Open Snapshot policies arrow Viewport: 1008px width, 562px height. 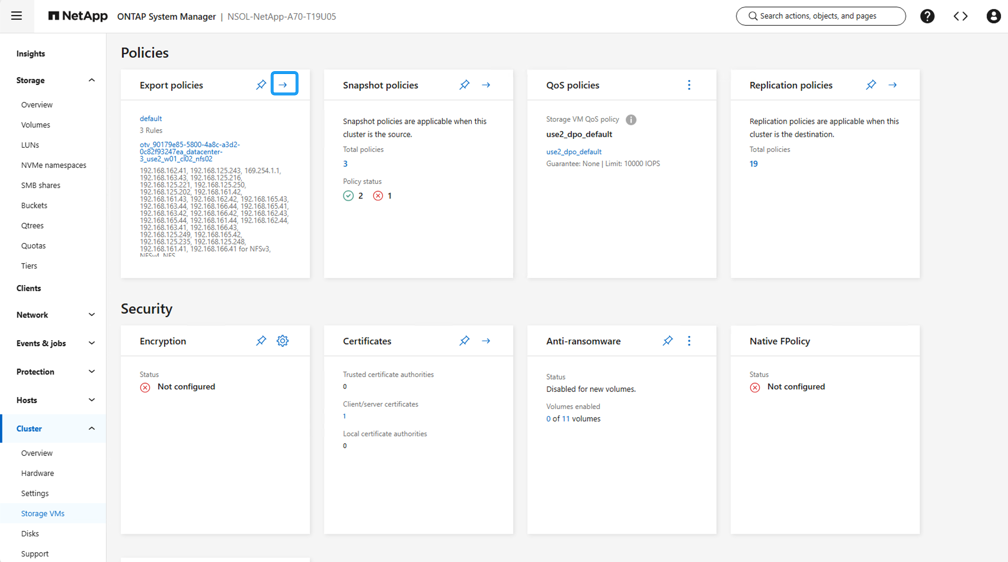click(x=486, y=85)
